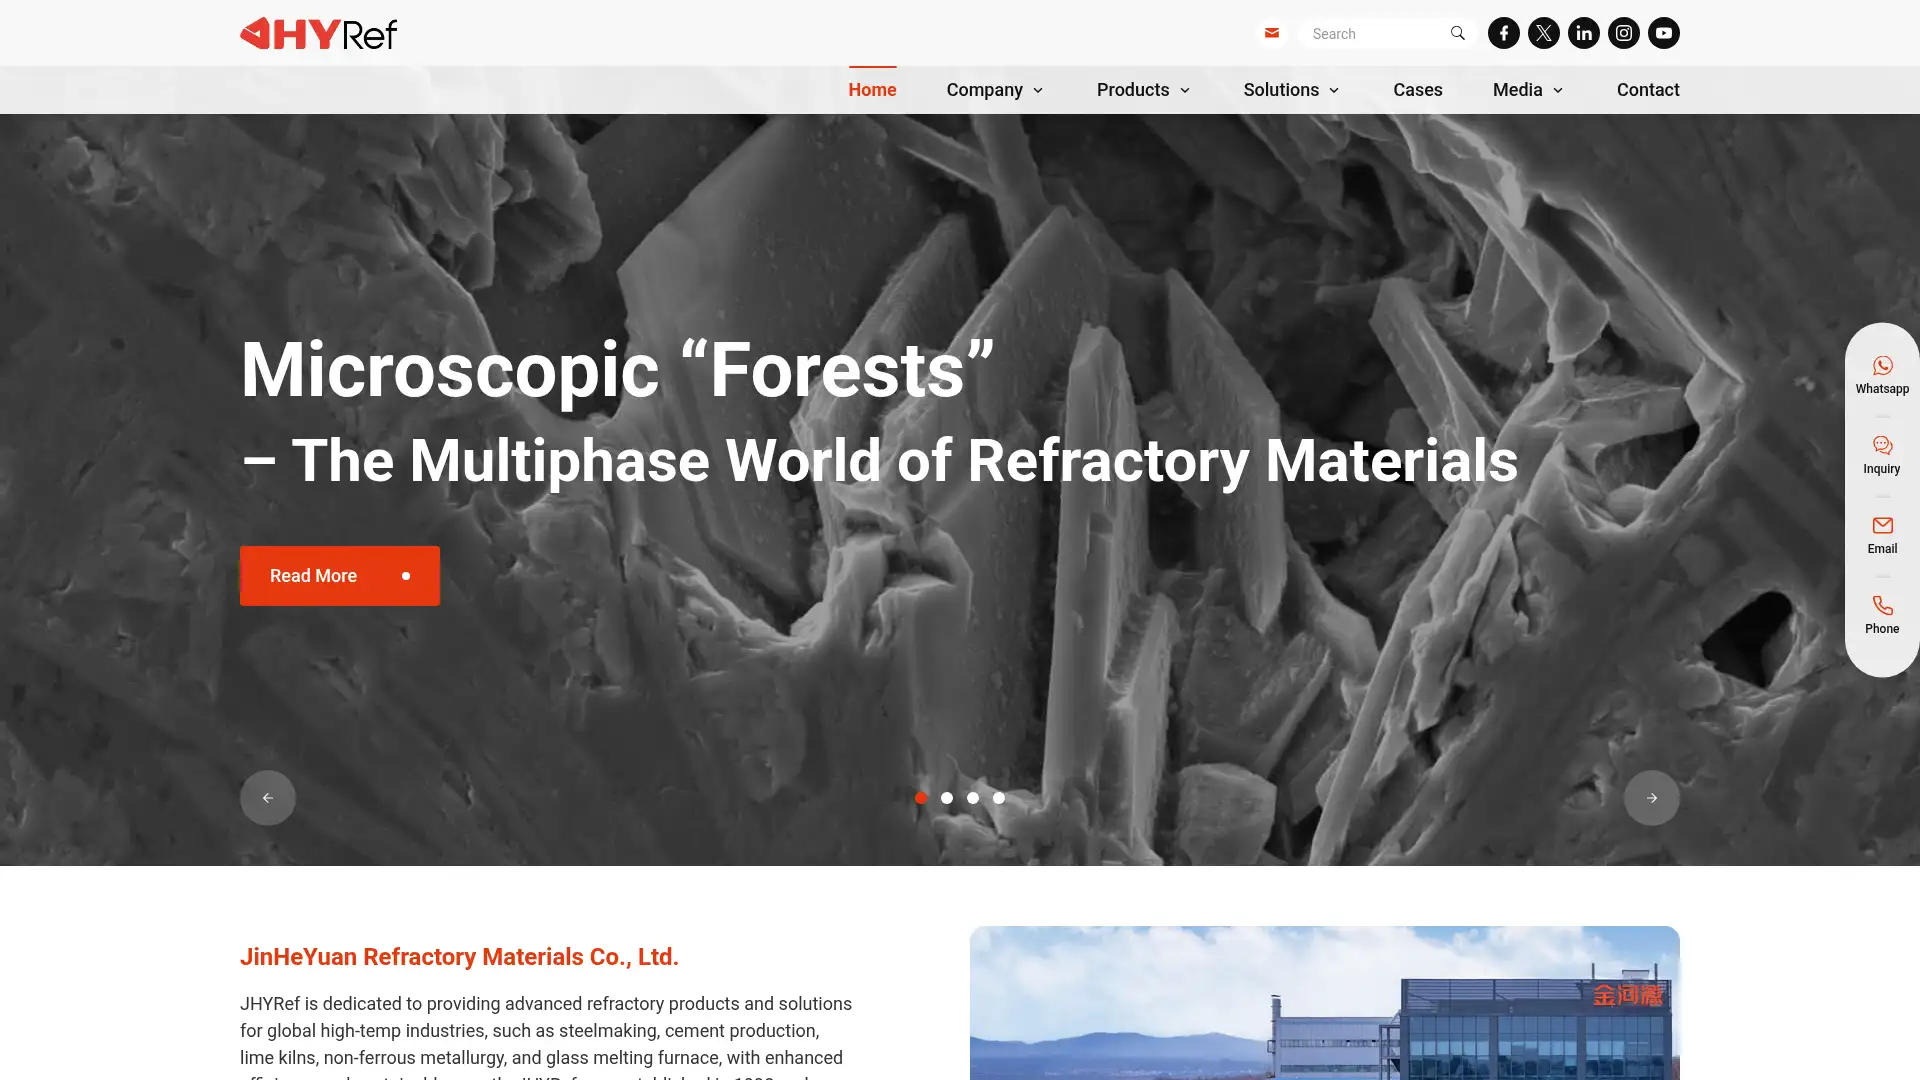Expand the Products dropdown menu
The height and width of the screenshot is (1080, 1920).
click(x=1143, y=90)
